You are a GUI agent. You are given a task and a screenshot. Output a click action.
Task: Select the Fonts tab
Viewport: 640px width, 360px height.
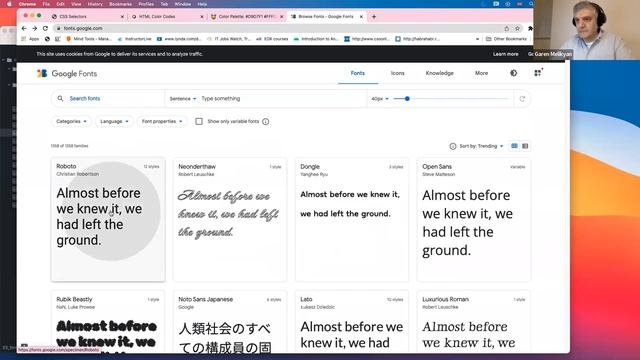point(358,73)
